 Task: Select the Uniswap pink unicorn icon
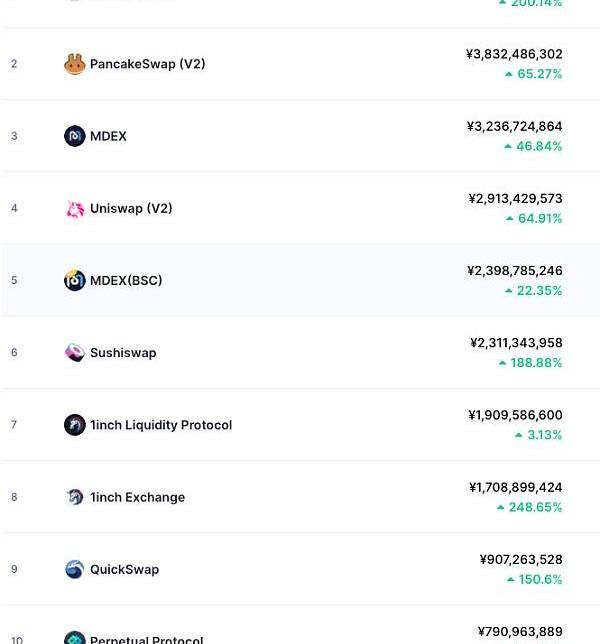75,209
